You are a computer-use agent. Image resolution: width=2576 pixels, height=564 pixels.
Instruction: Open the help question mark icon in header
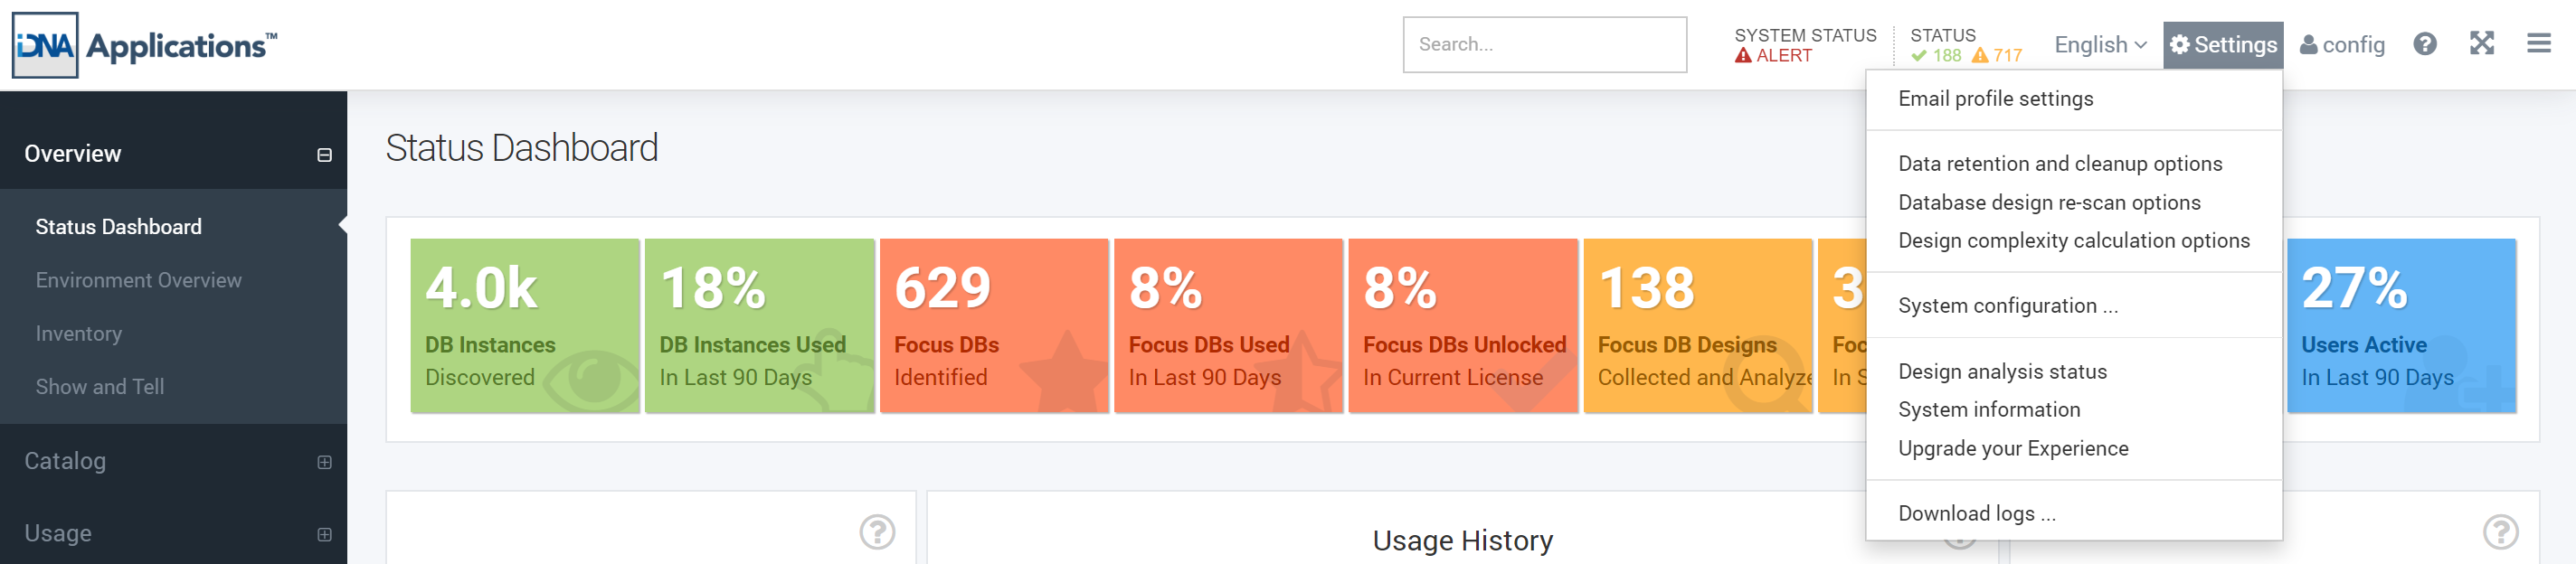tap(2424, 44)
